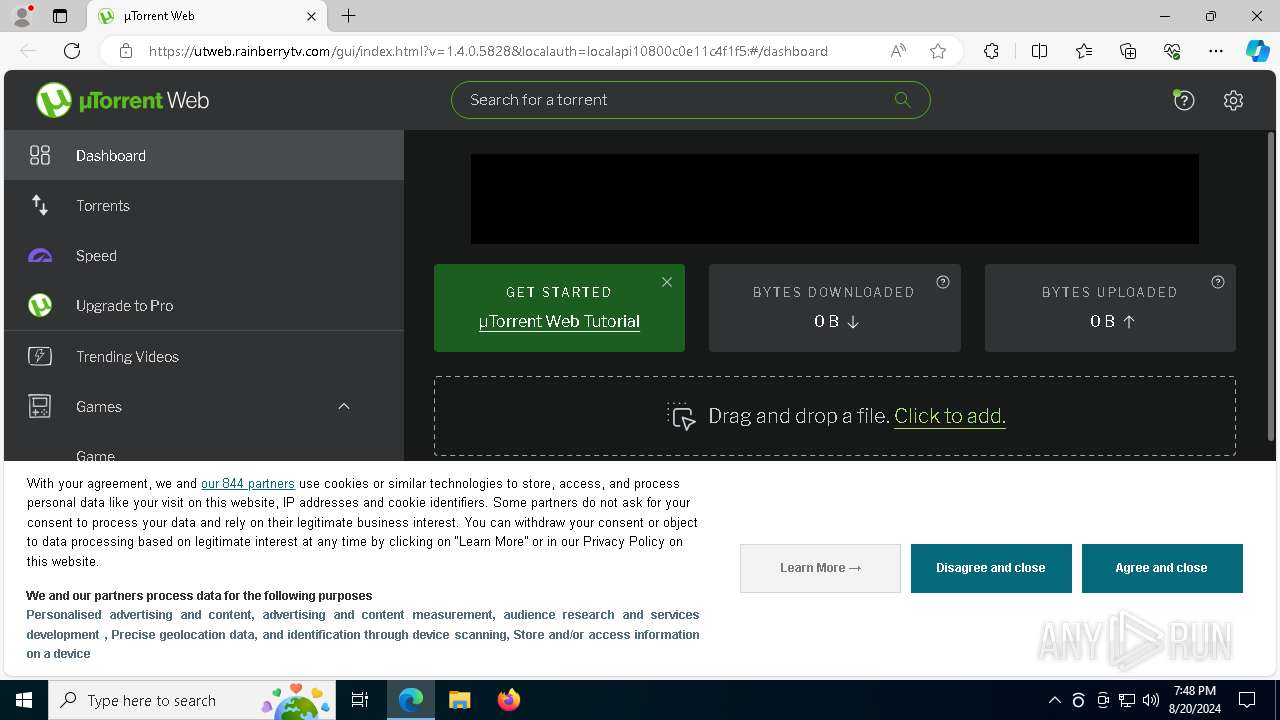This screenshot has width=1280, height=720.
Task: Open browser Extensions puzzle icon
Action: [991, 51]
